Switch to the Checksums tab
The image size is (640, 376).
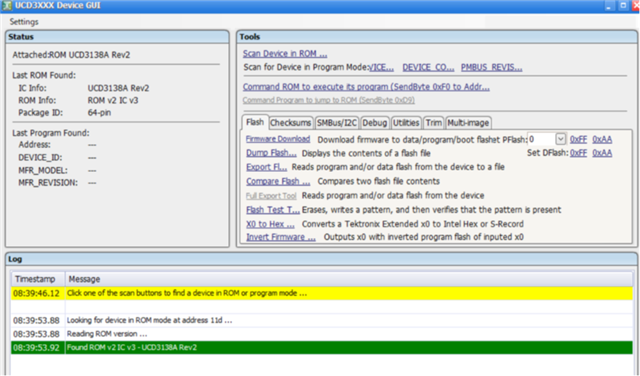[290, 123]
